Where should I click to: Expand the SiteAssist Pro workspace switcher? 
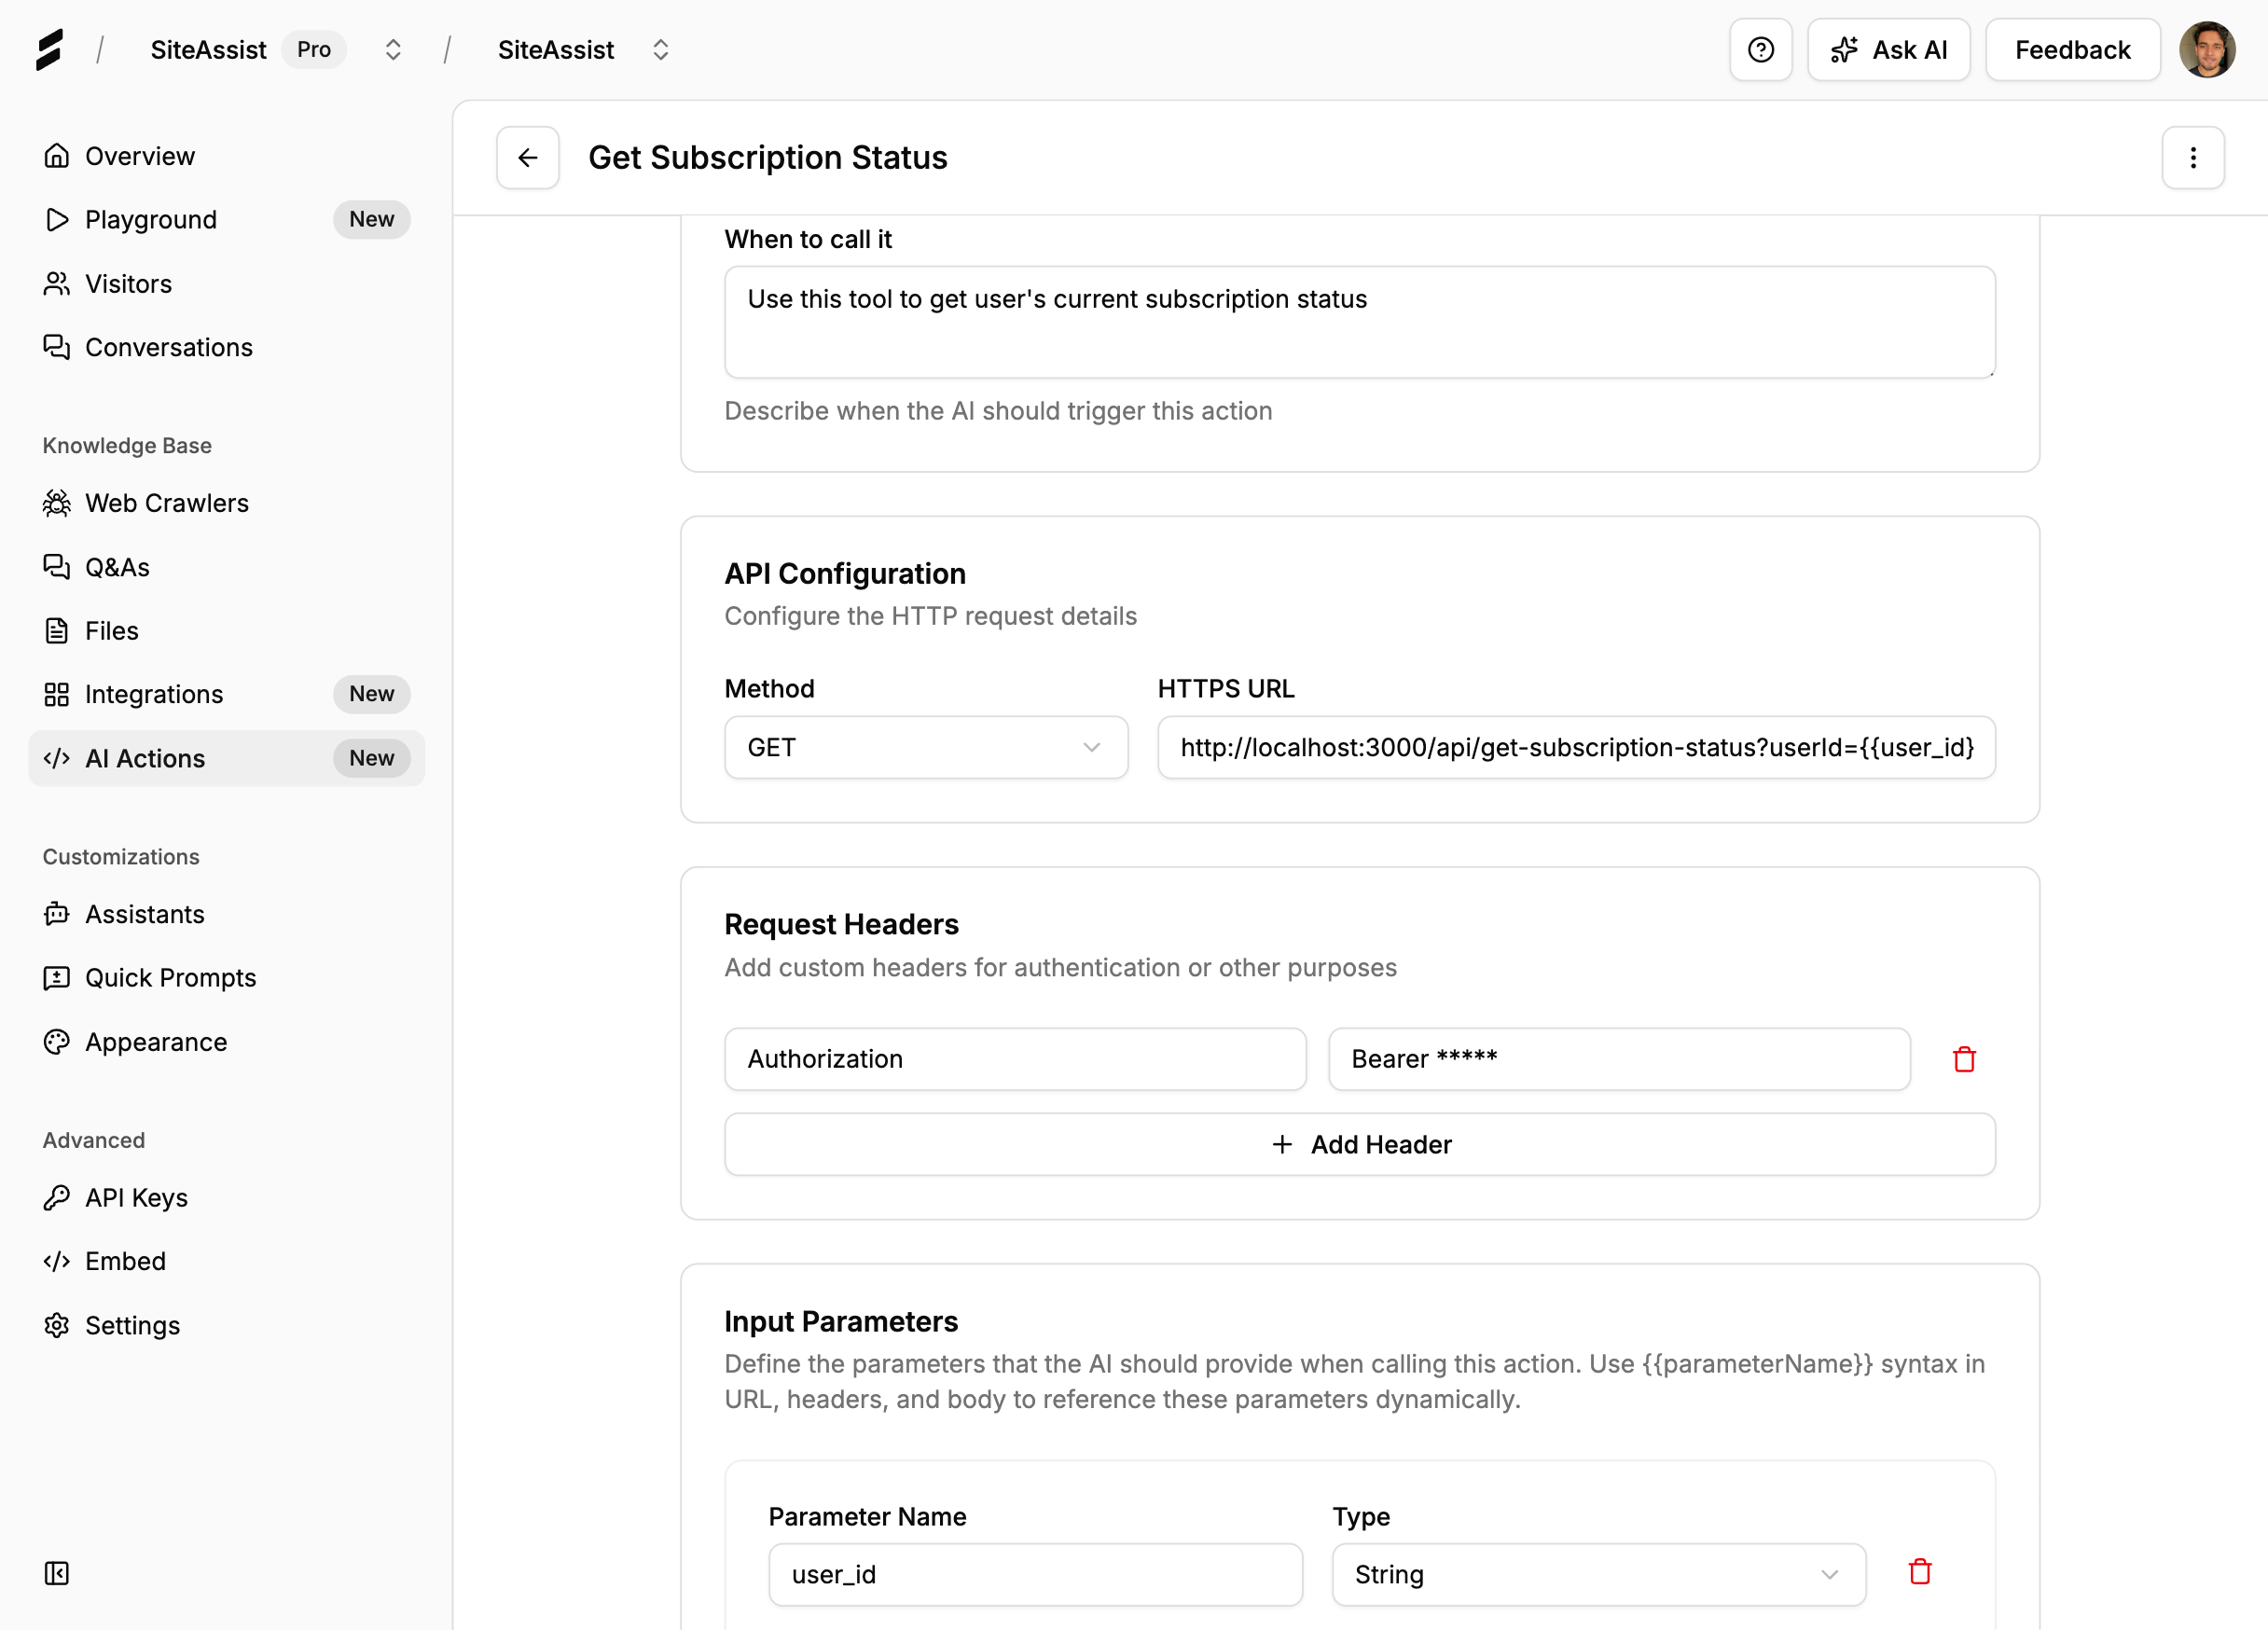[393, 50]
